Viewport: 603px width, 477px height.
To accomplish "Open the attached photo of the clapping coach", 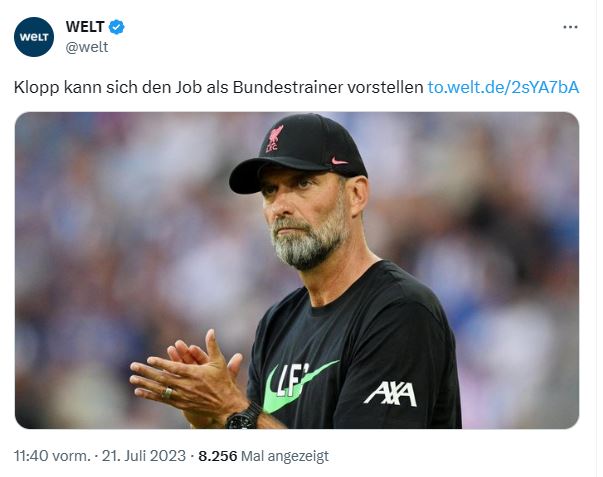I will tap(297, 270).
